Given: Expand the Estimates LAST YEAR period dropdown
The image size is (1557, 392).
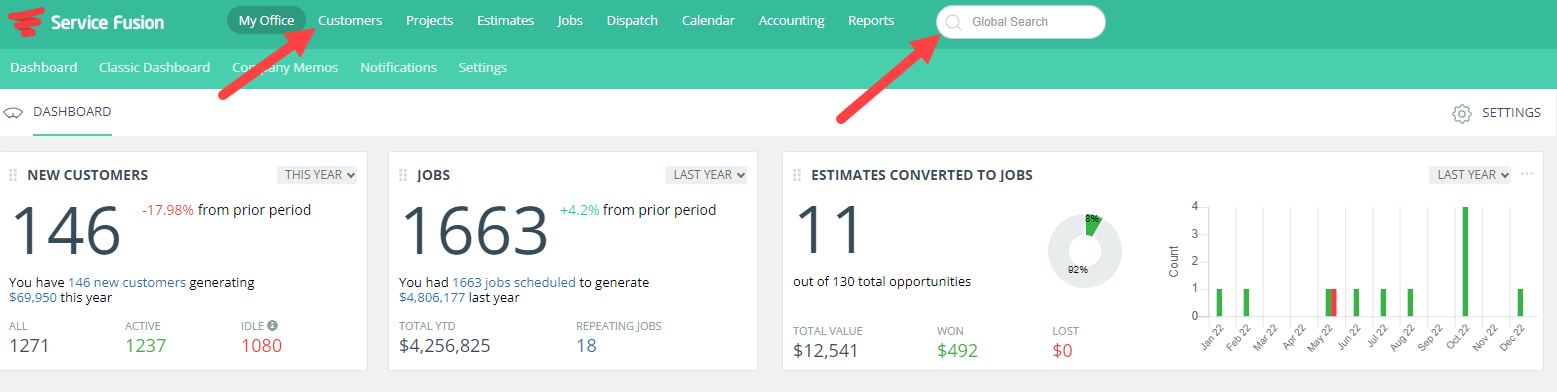Looking at the screenshot, I should tap(1470, 175).
